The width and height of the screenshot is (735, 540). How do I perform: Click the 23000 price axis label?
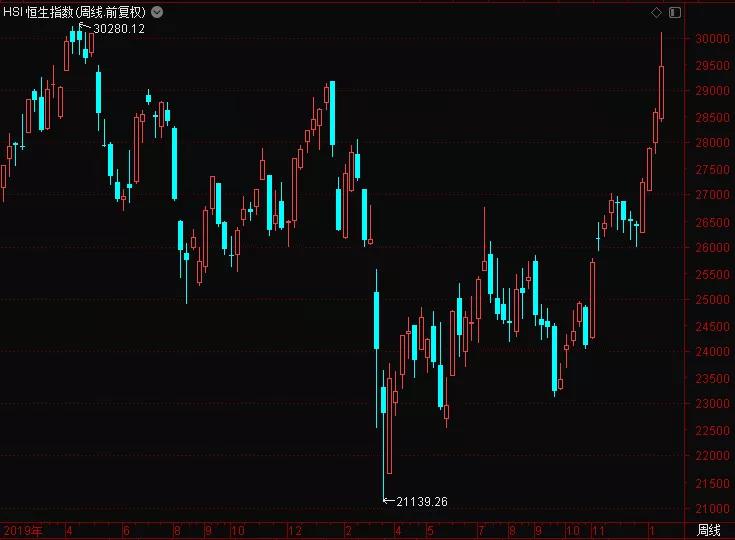(712, 404)
